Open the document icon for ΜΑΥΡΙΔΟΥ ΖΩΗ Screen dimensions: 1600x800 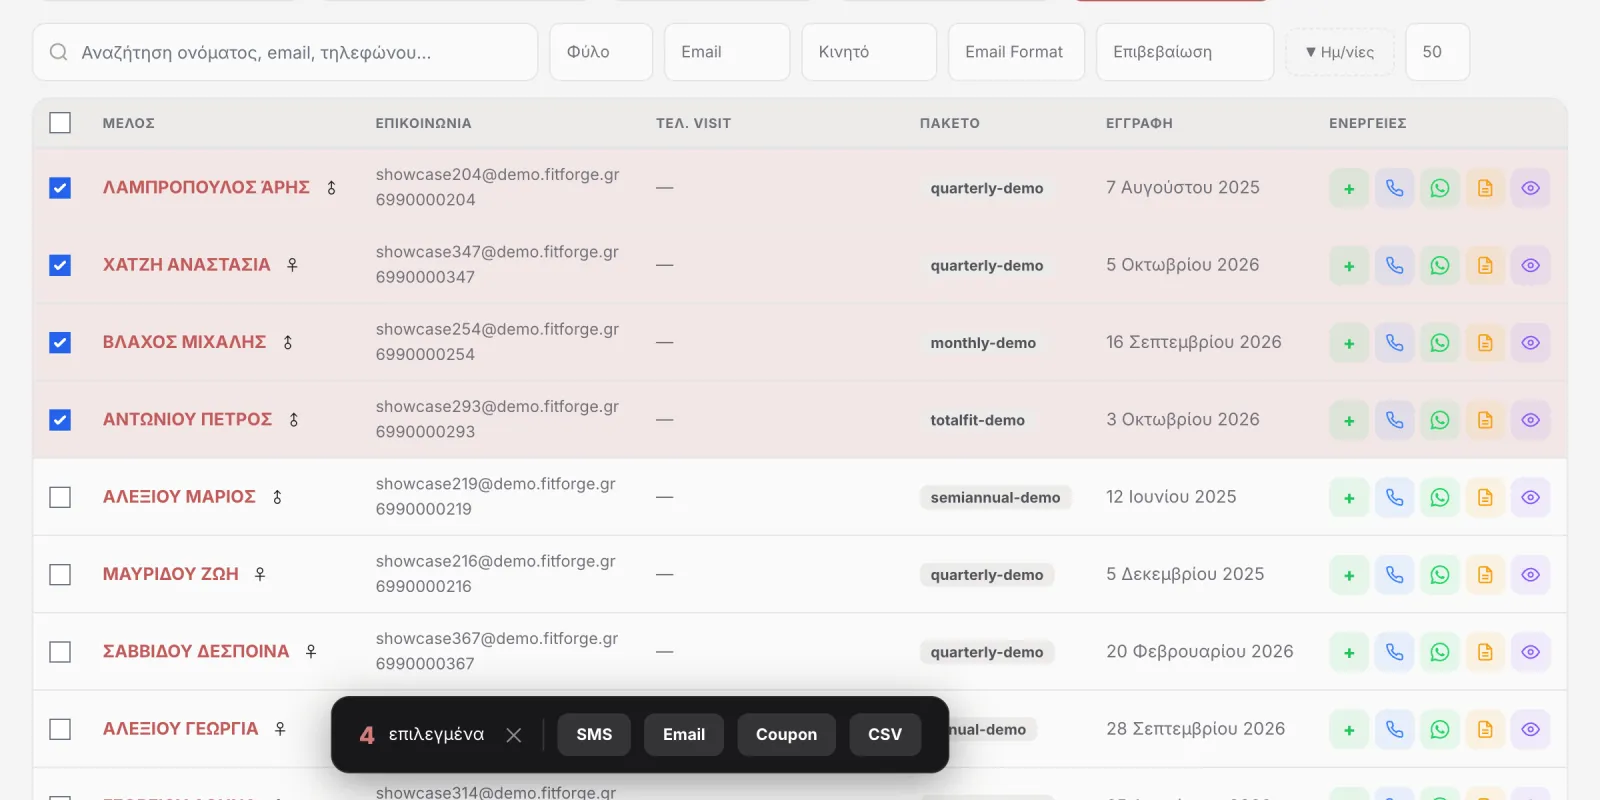tap(1485, 575)
